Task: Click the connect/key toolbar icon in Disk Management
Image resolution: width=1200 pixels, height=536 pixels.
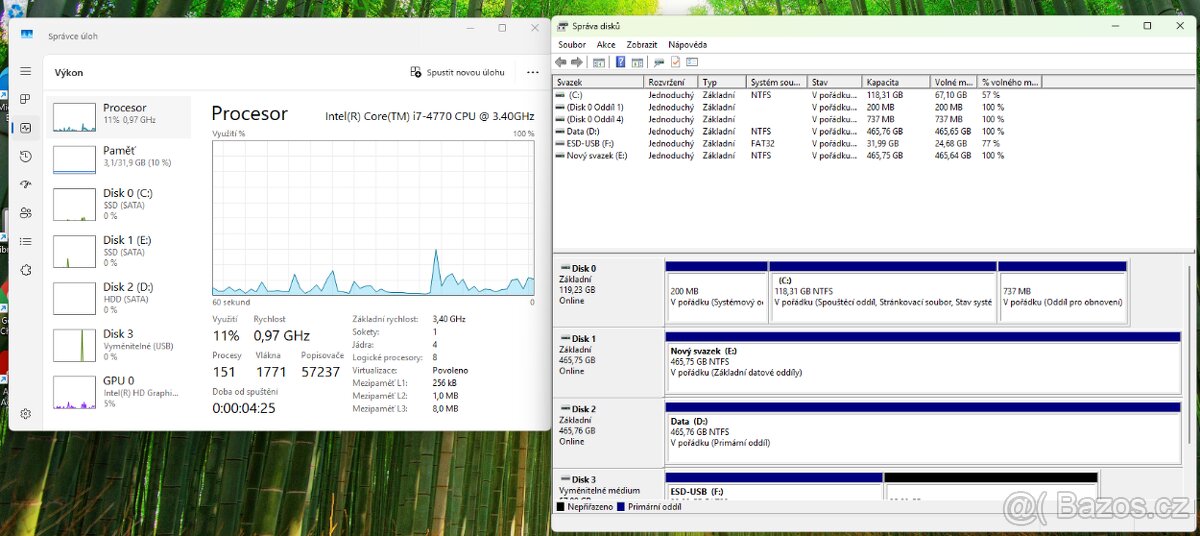Action: pos(659,62)
